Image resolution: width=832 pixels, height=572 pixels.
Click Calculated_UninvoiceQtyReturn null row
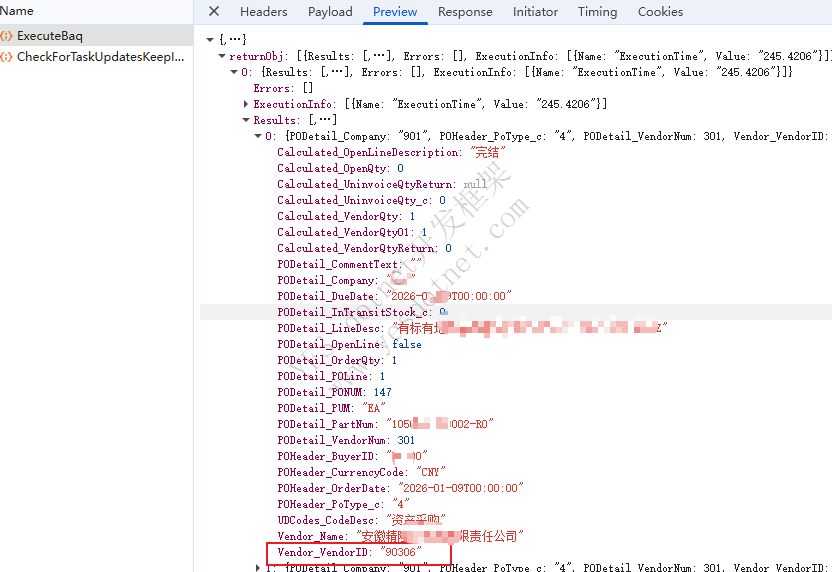pyautogui.click(x=382, y=184)
